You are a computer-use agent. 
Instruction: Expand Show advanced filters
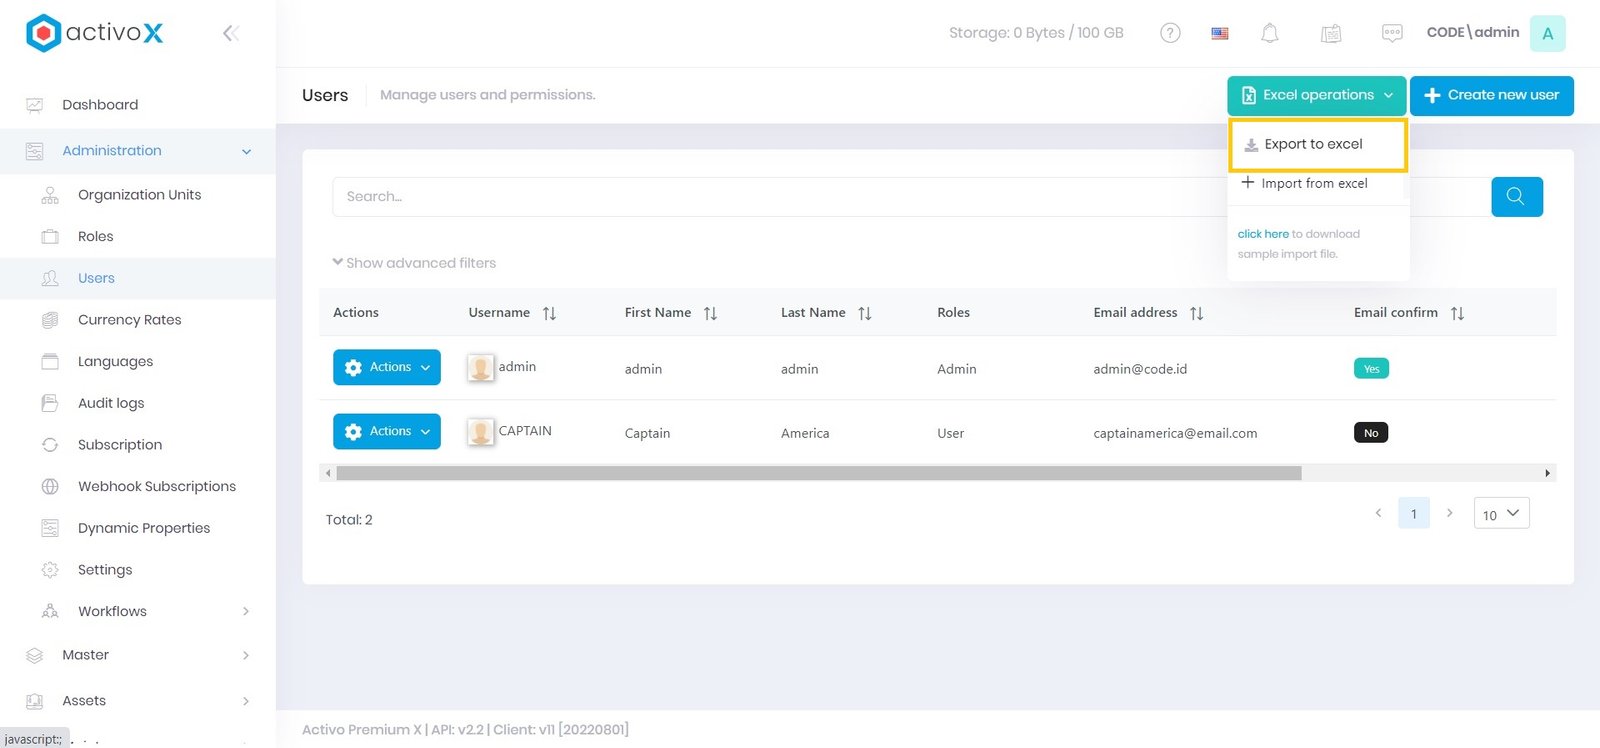[414, 263]
